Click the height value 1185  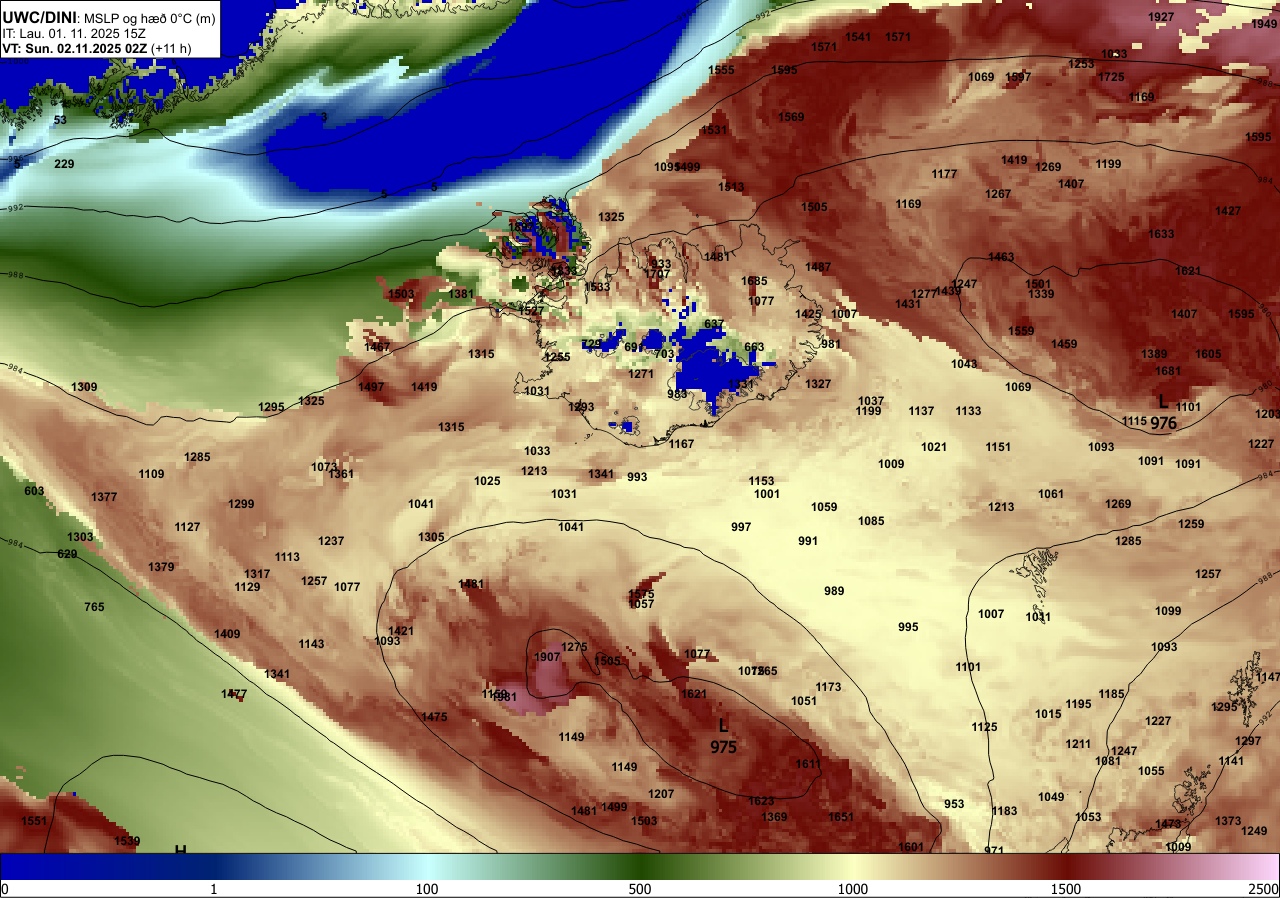point(1111,694)
